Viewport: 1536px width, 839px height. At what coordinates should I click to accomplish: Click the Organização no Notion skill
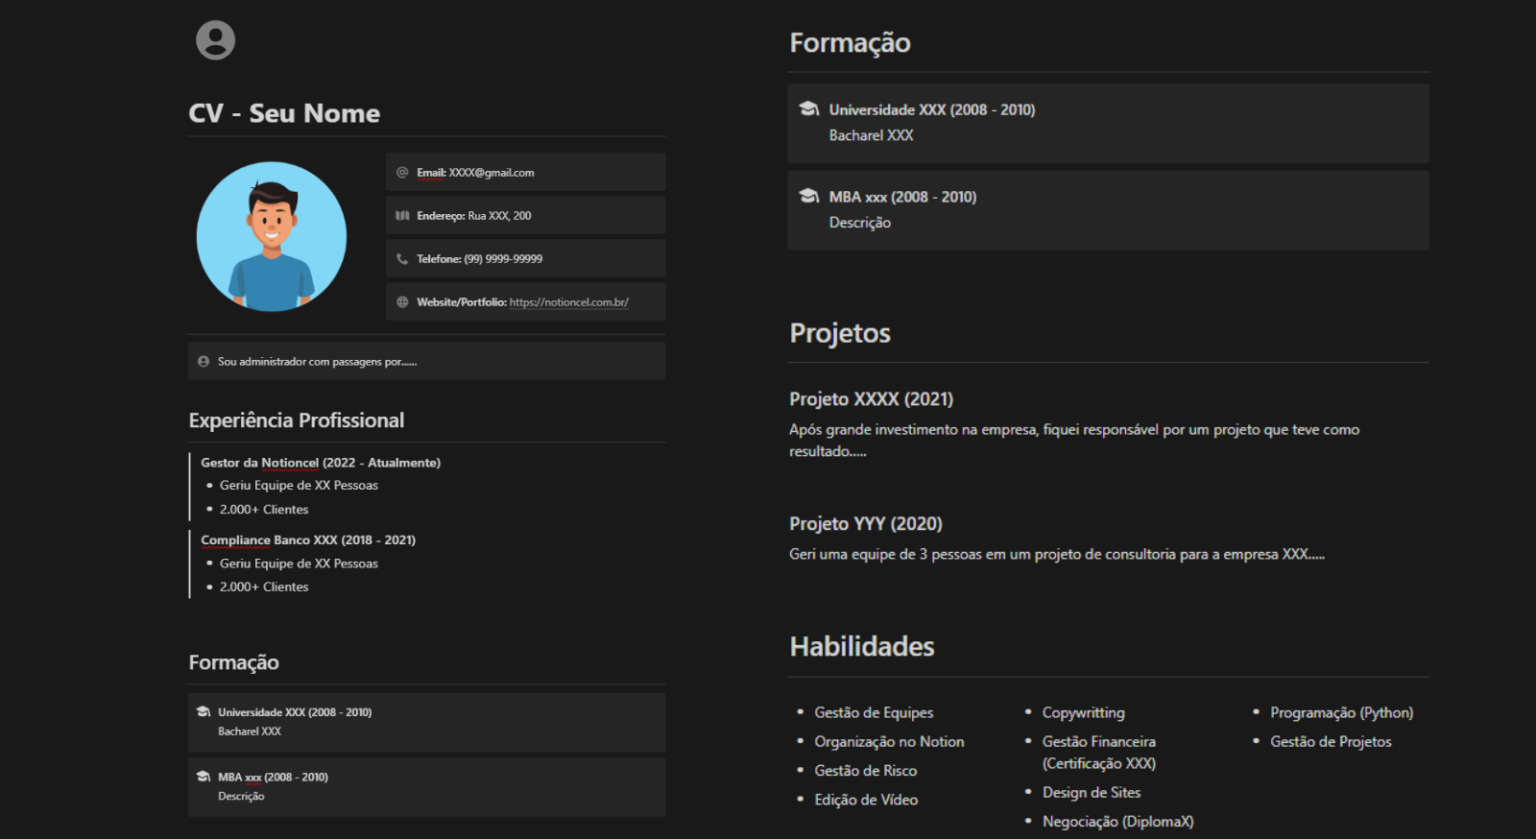pos(889,741)
